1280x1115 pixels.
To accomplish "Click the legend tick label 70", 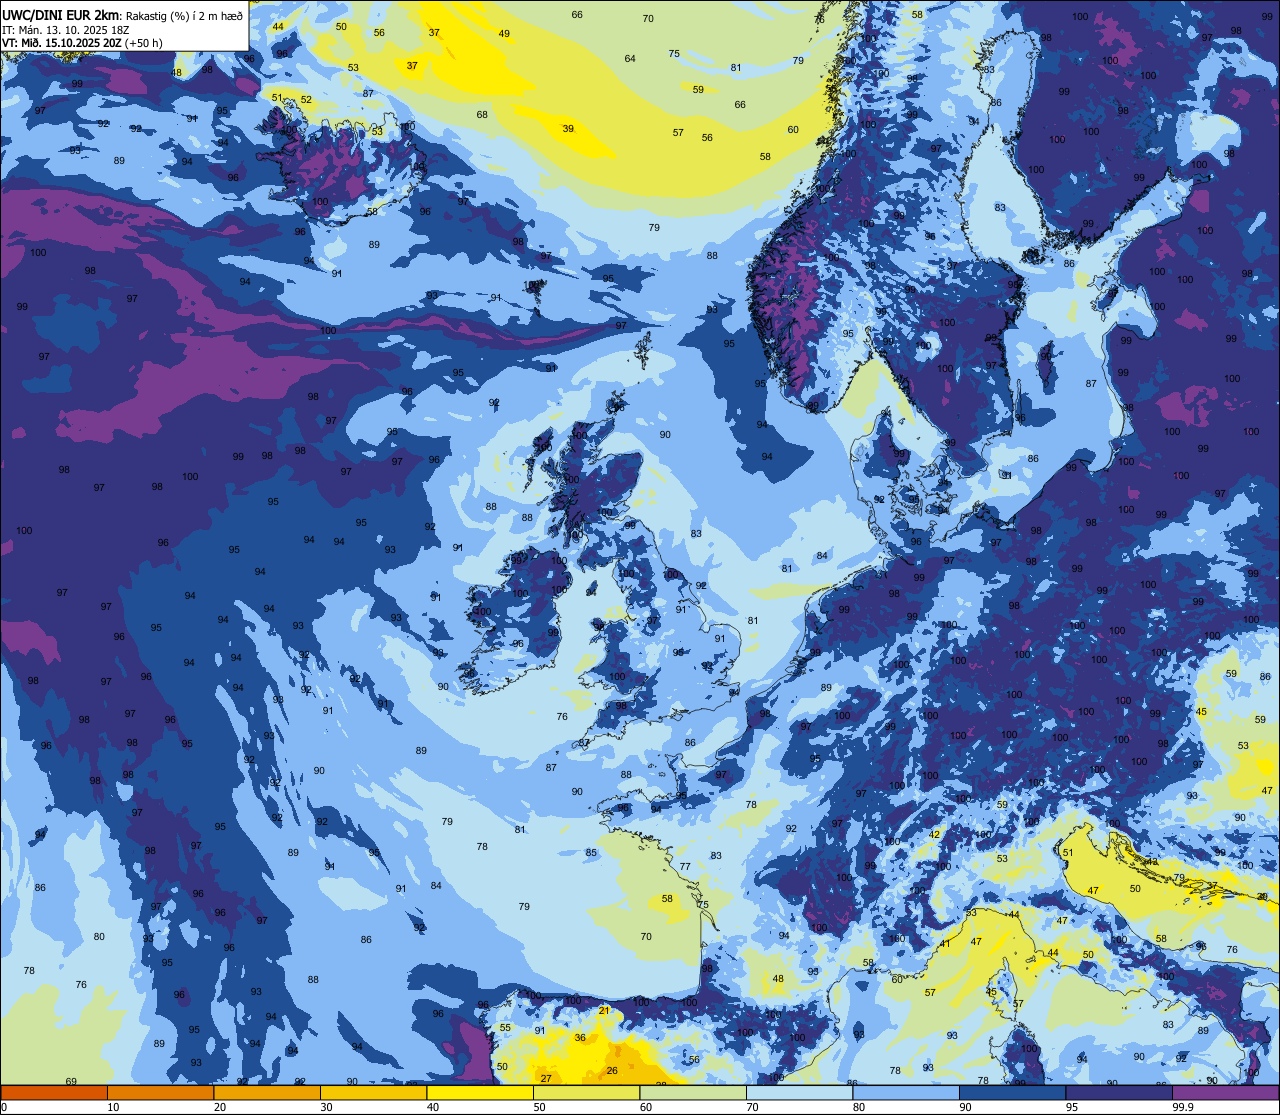I will click(752, 1107).
